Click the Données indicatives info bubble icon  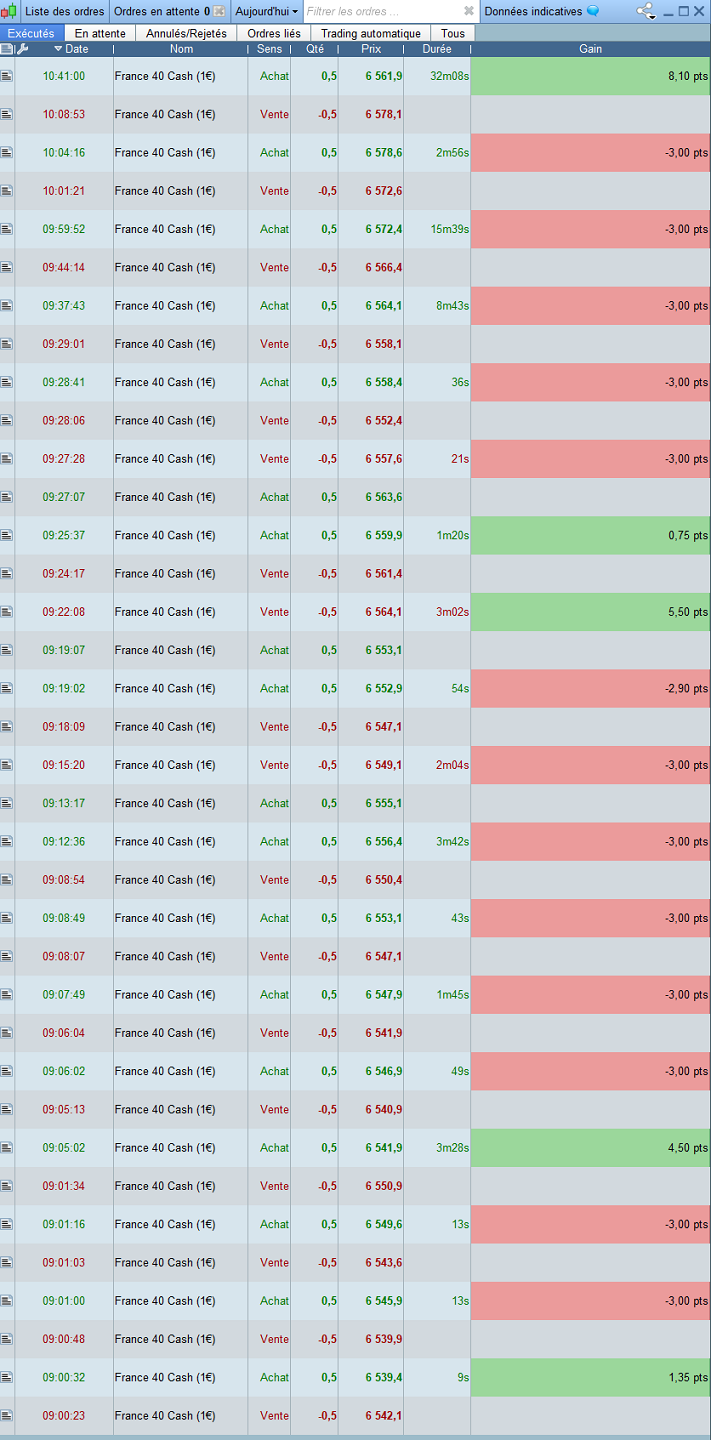point(593,11)
